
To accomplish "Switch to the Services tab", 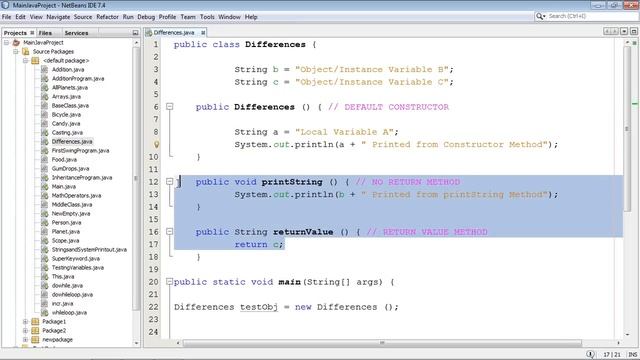I will pos(76,33).
